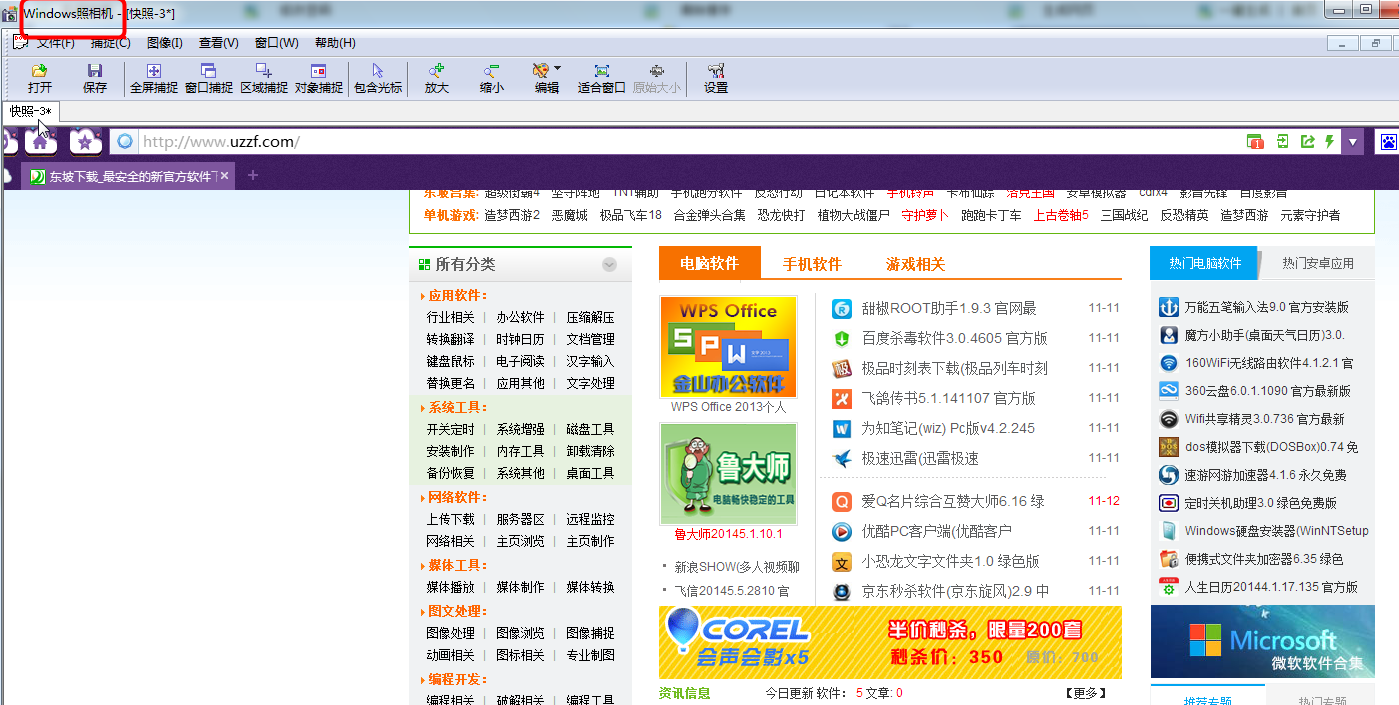Click the 京东秒杀软件 list icon
The image size is (1399, 705).
[842, 591]
